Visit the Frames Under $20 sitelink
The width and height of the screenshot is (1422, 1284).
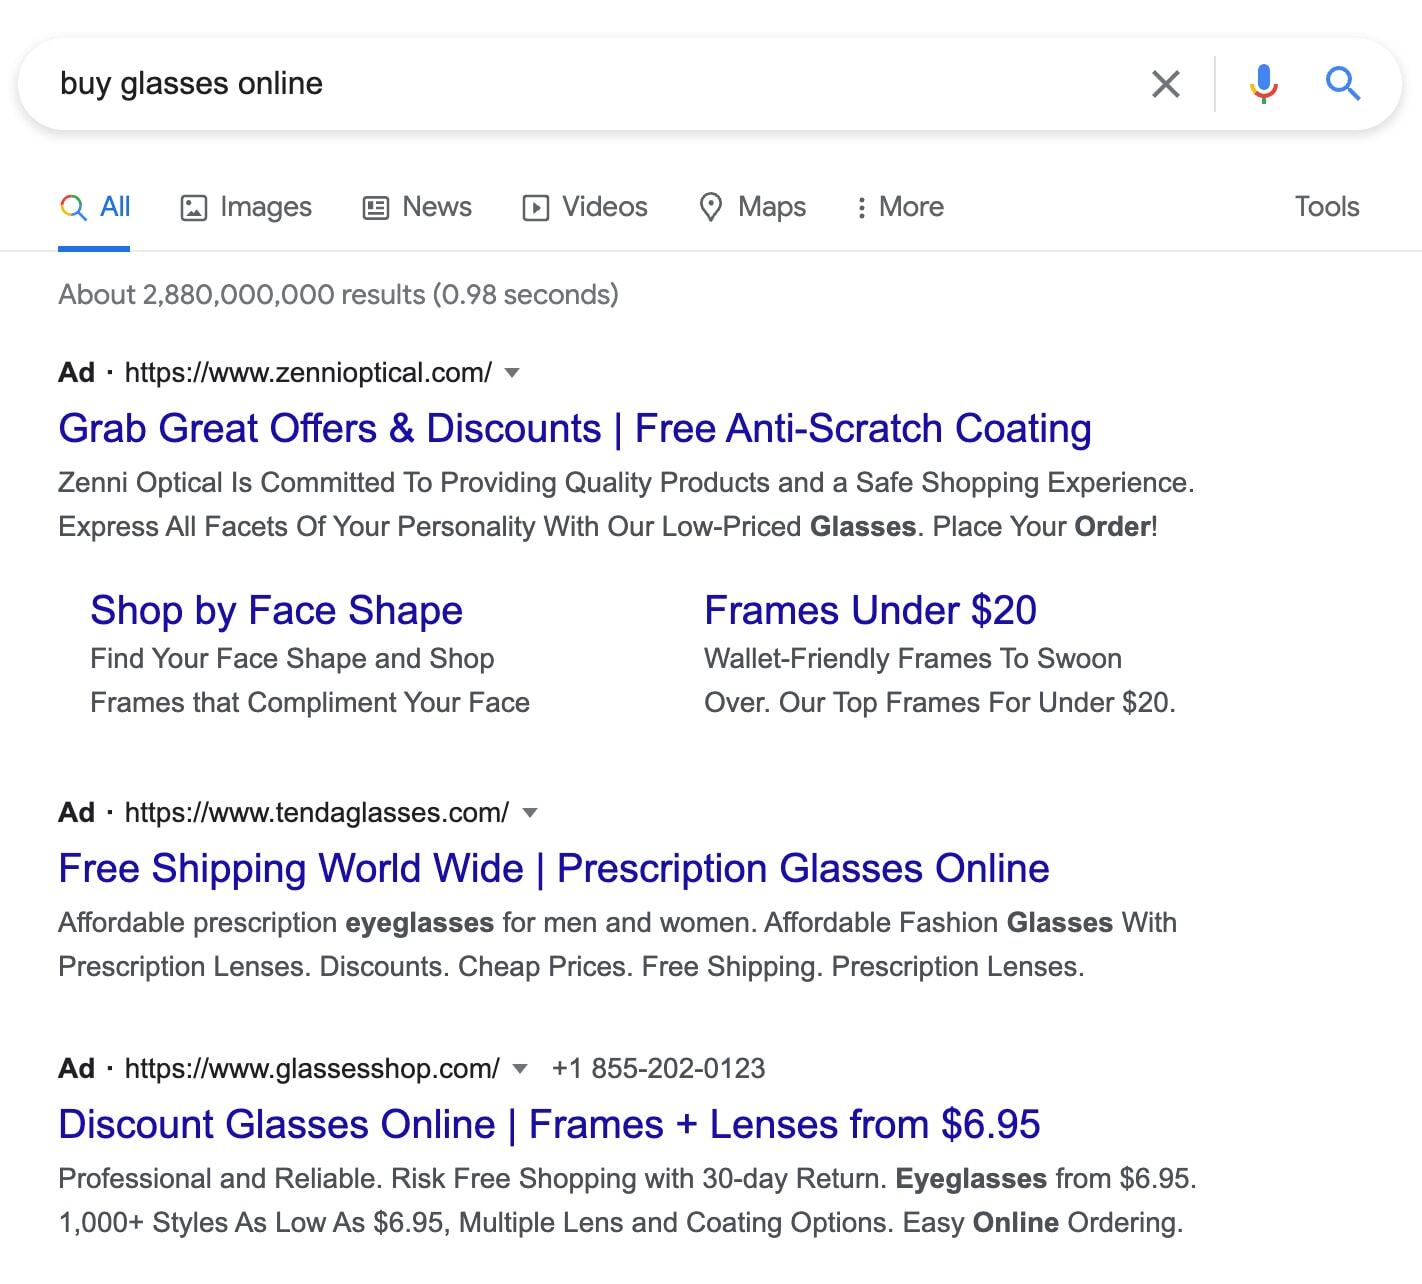pos(870,611)
